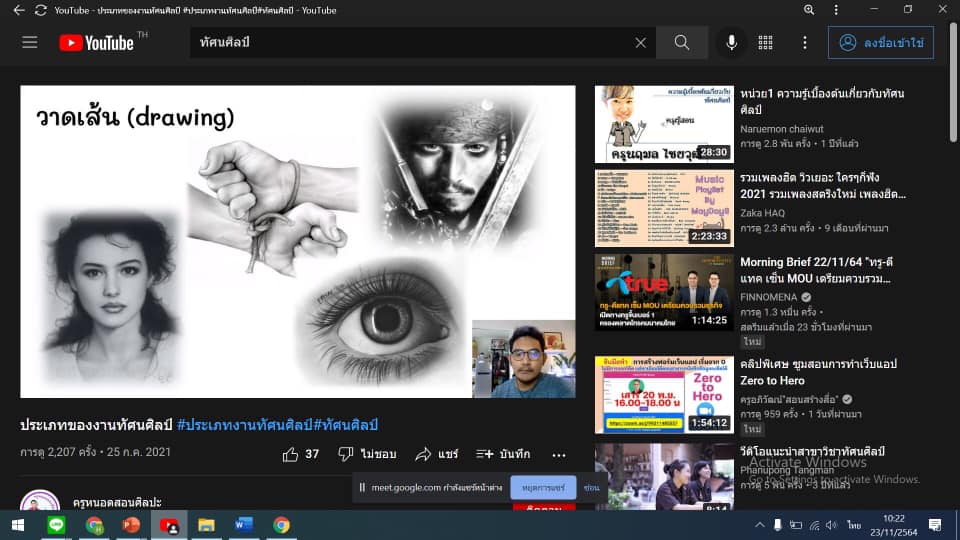Open YouTube settings three-dot menu beside sign in
This screenshot has height=540, width=960.
click(x=805, y=43)
